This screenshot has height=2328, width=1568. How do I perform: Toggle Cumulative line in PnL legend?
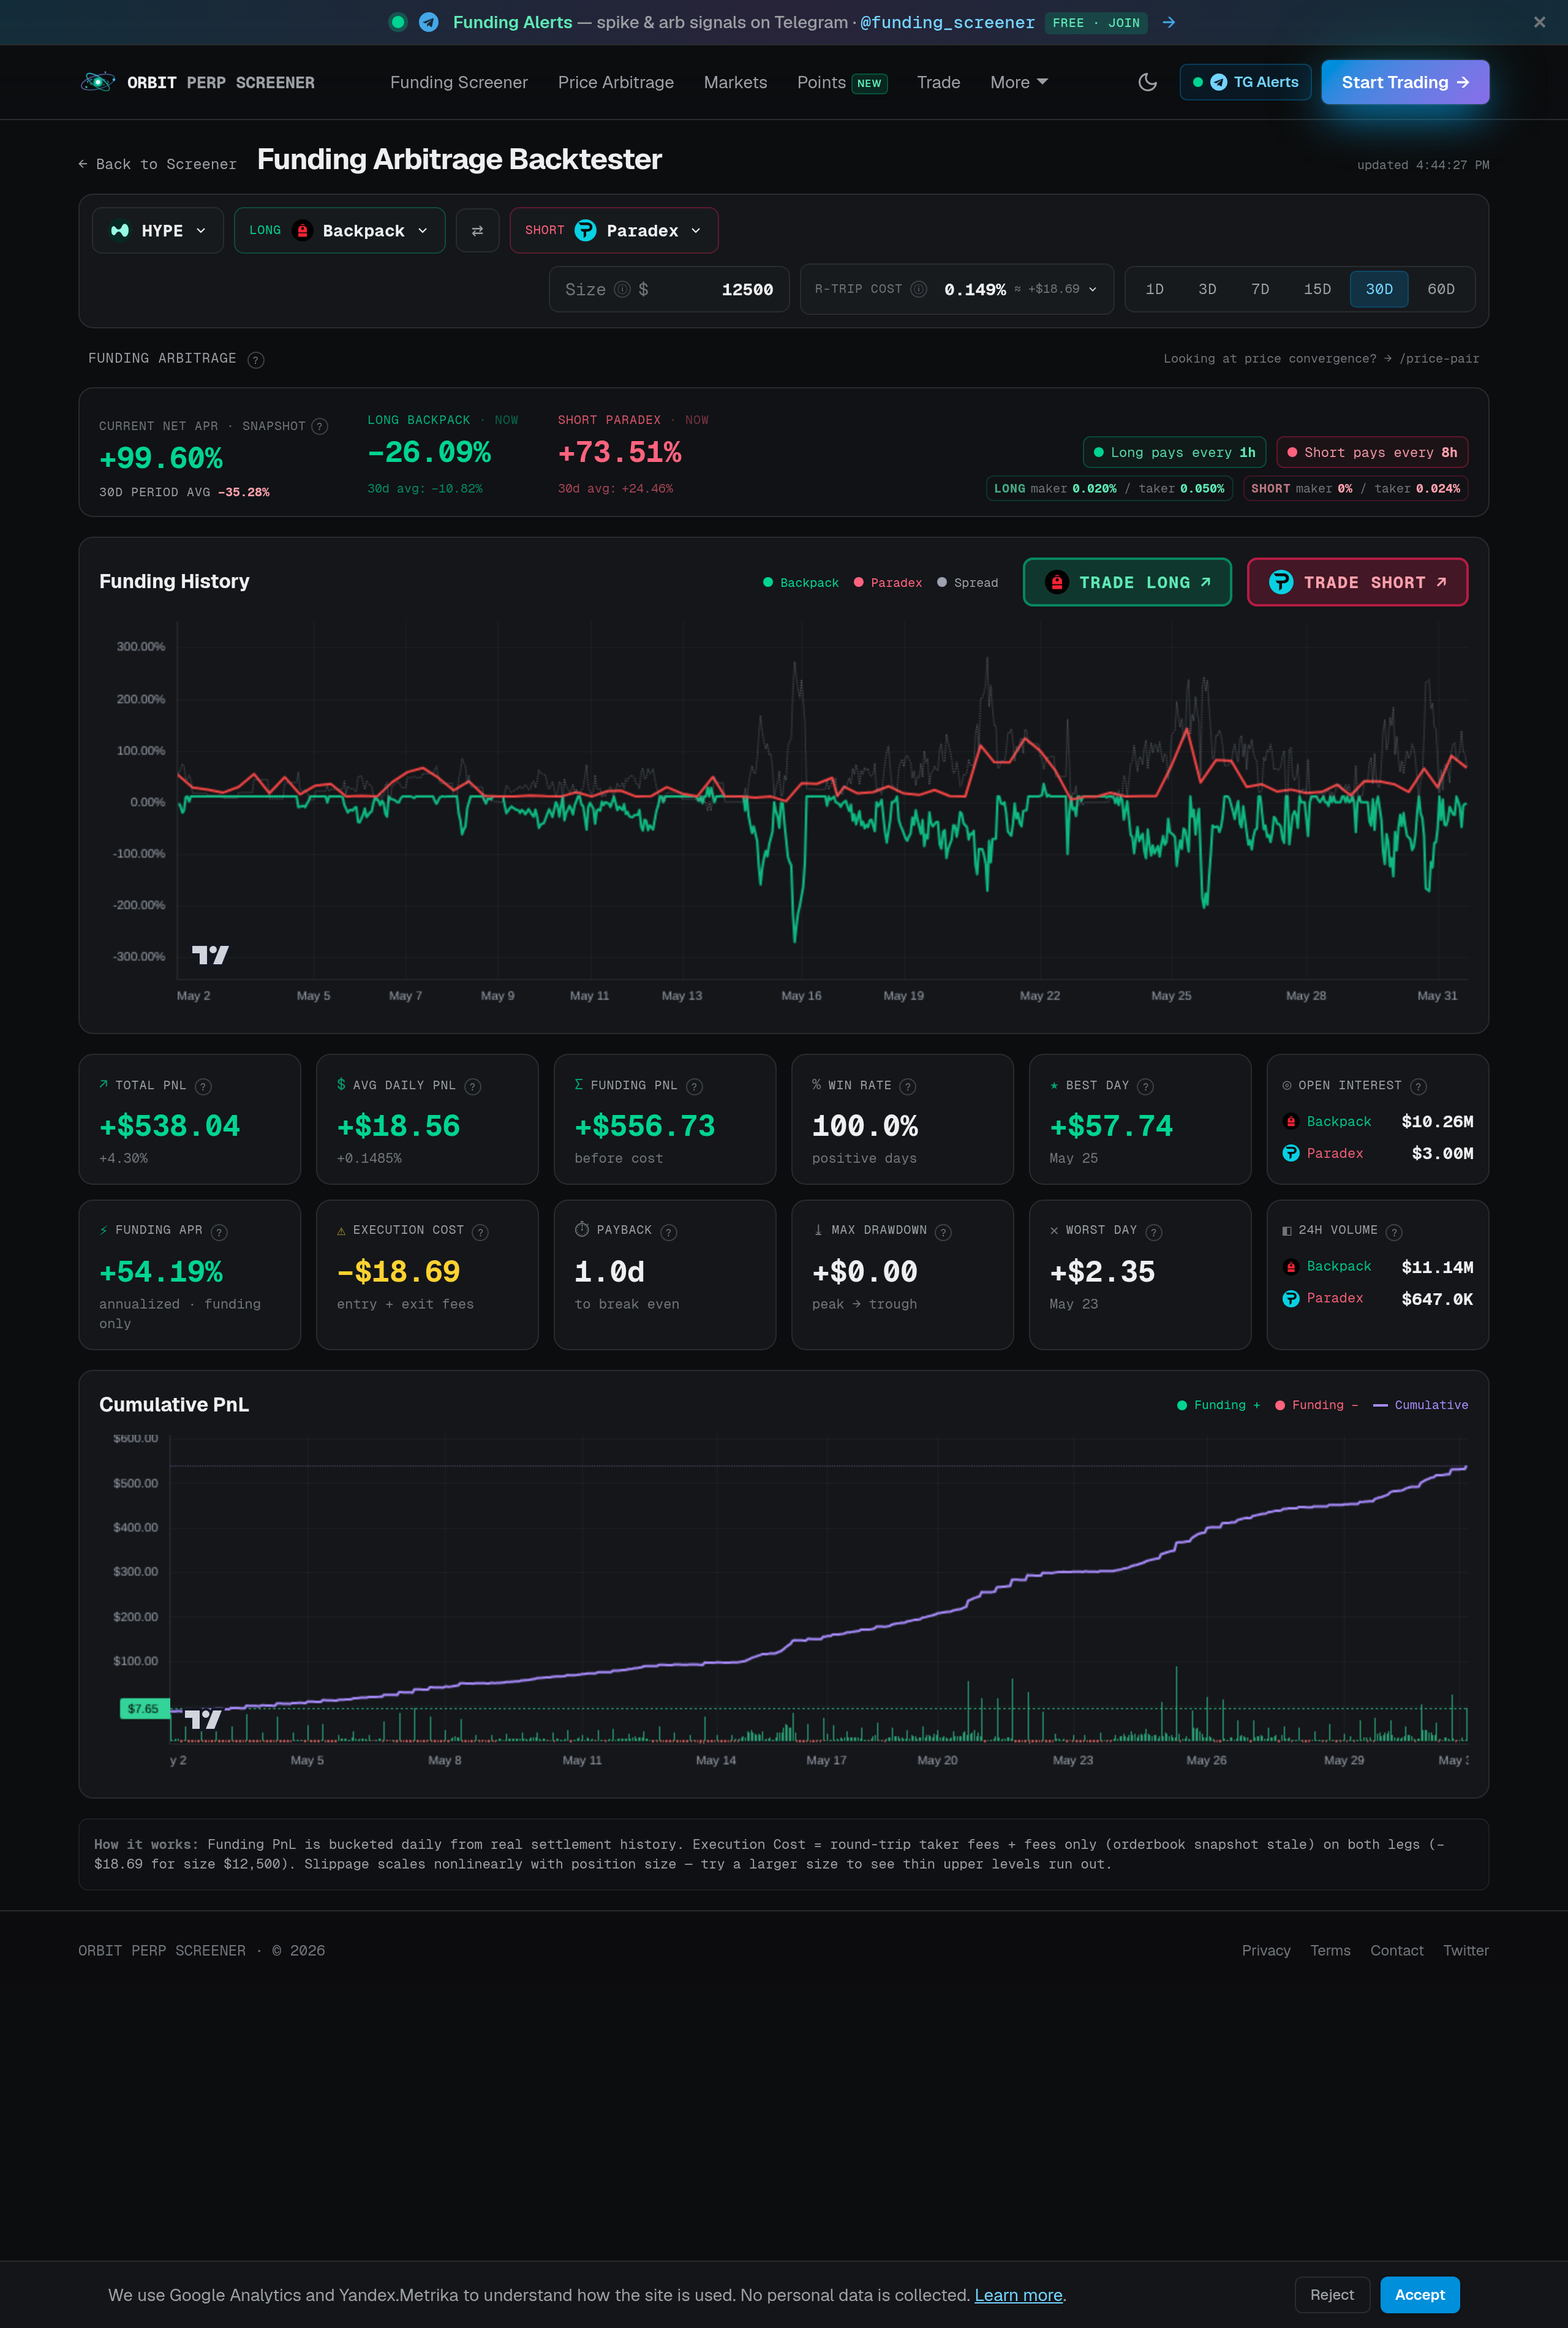(x=1421, y=1405)
